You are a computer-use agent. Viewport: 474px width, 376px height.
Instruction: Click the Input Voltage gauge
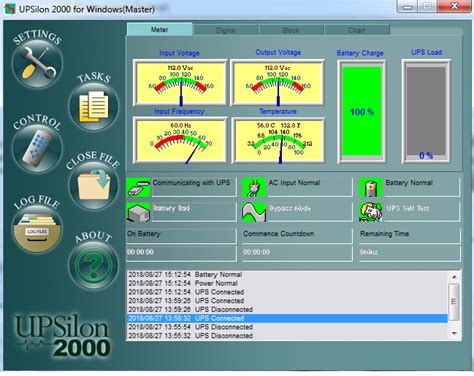click(x=180, y=82)
